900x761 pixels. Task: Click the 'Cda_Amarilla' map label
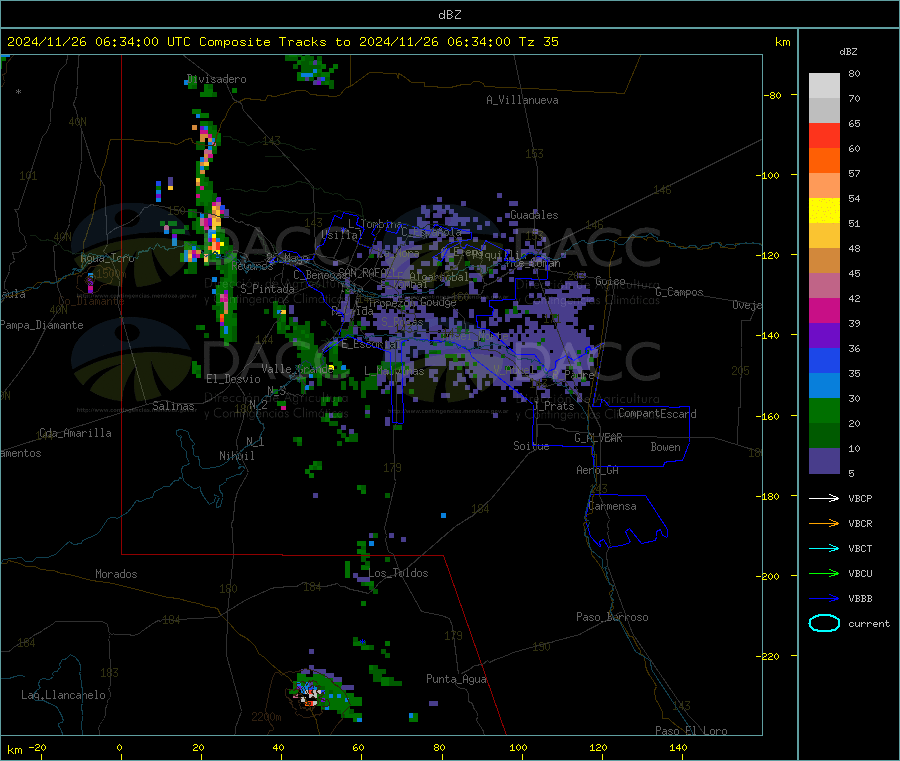pyautogui.click(x=75, y=433)
